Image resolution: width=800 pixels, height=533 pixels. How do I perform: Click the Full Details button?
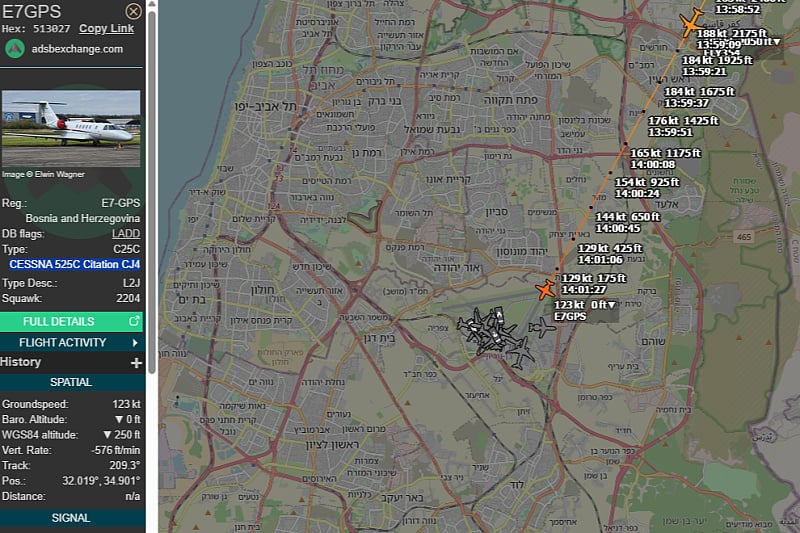[59, 322]
